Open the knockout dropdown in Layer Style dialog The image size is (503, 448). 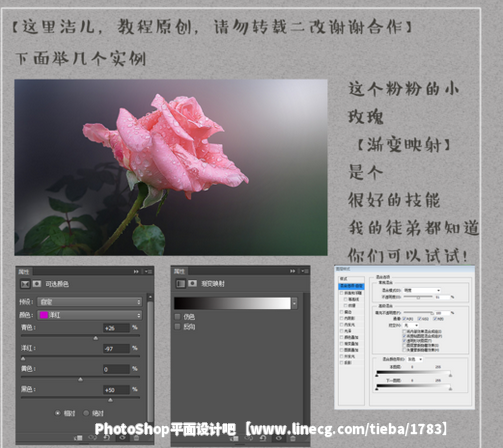pyautogui.click(x=411, y=325)
